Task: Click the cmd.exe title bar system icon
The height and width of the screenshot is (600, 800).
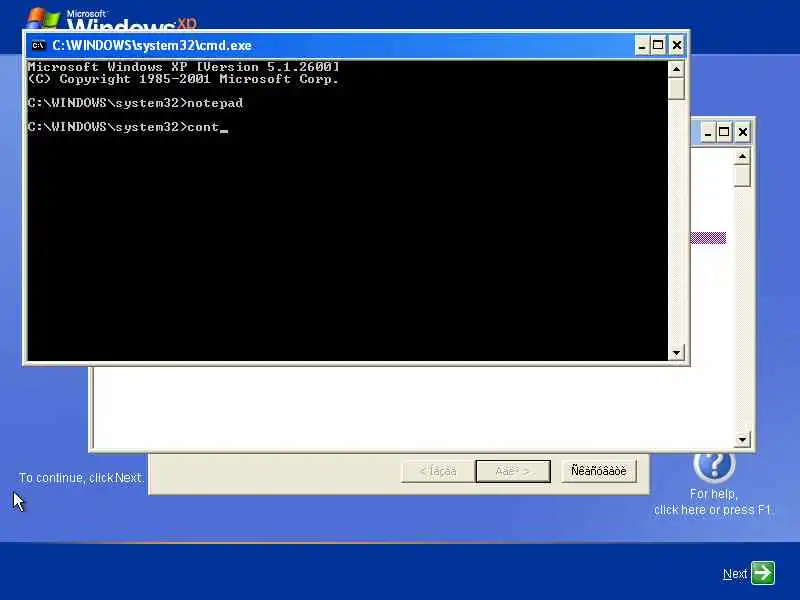Action: tap(38, 45)
